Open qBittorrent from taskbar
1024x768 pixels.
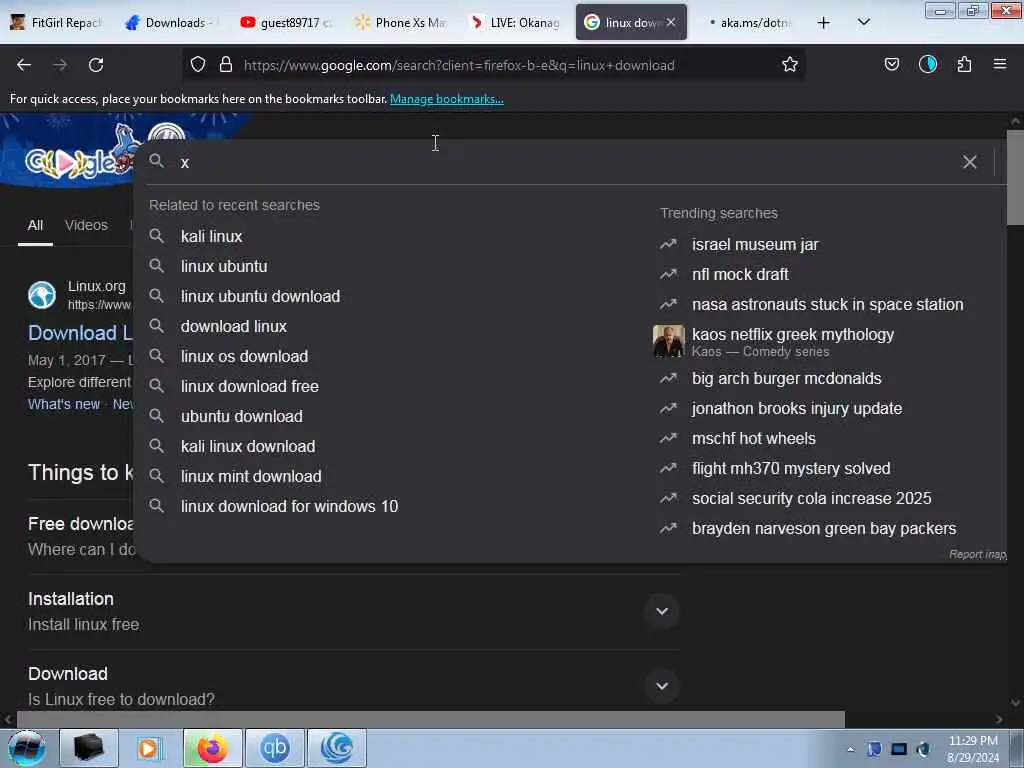click(x=274, y=748)
